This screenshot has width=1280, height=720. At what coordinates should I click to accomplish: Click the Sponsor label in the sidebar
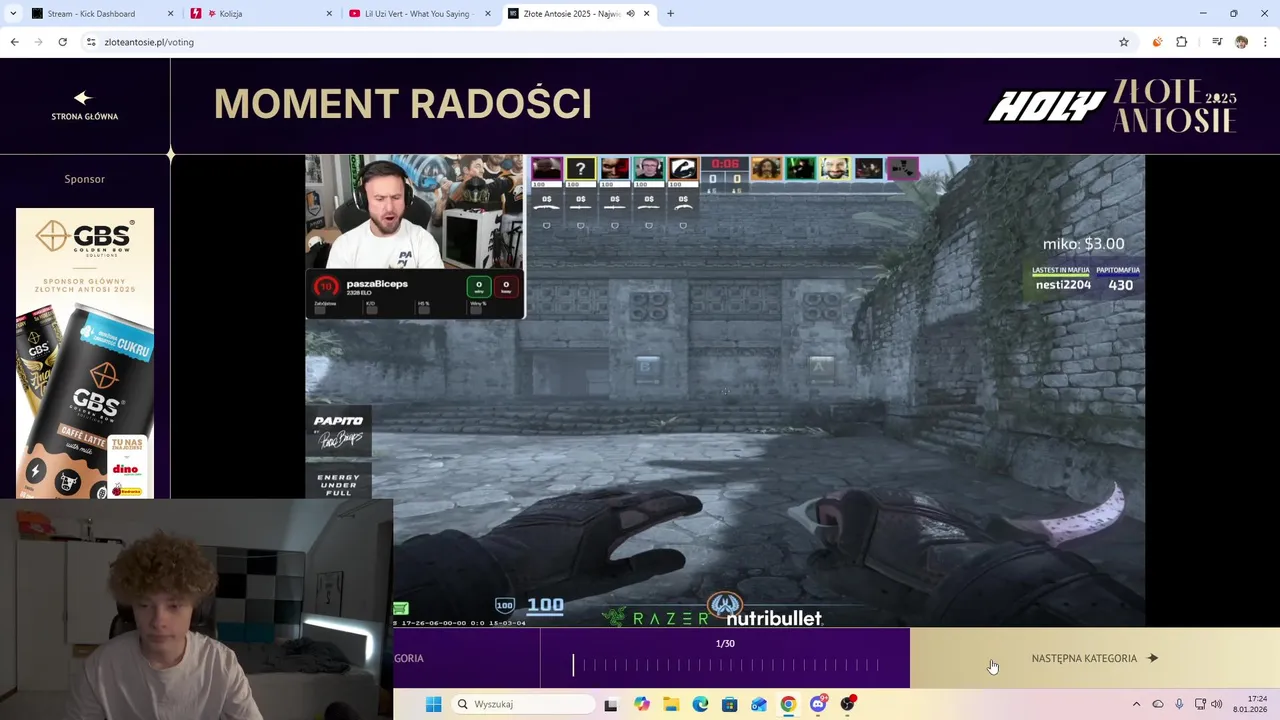point(84,179)
